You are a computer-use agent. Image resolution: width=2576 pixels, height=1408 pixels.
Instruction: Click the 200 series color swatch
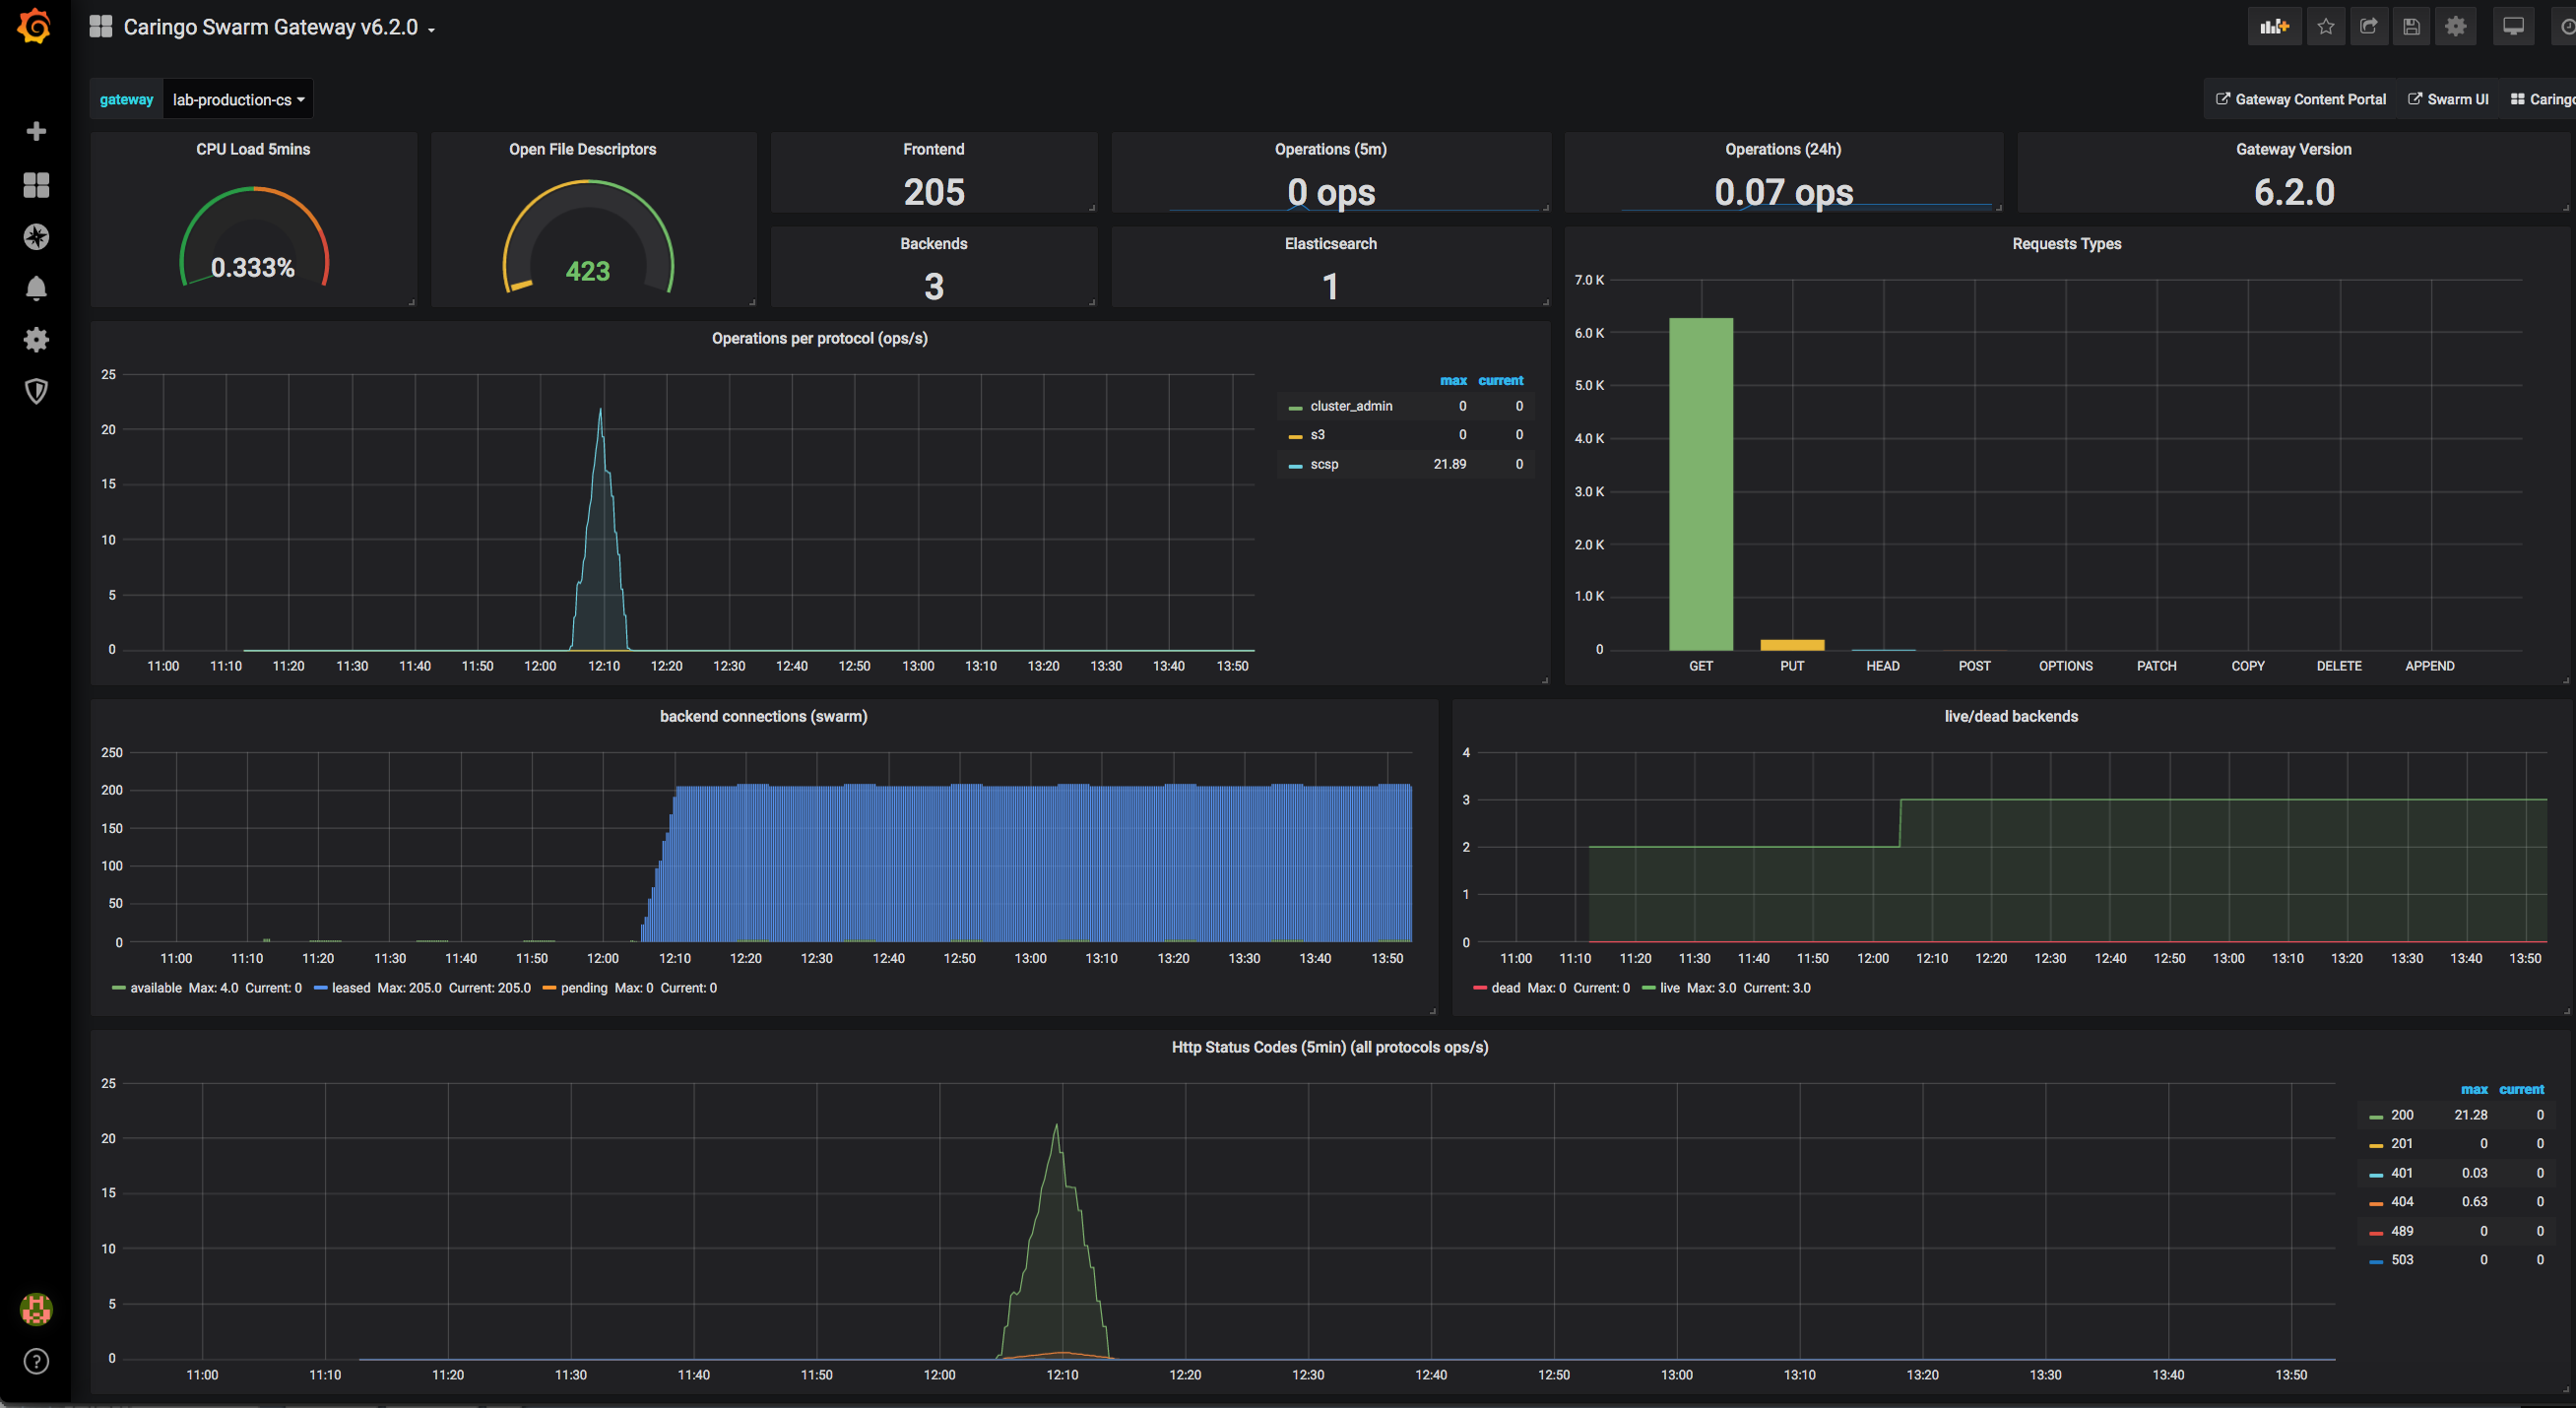point(2375,1116)
